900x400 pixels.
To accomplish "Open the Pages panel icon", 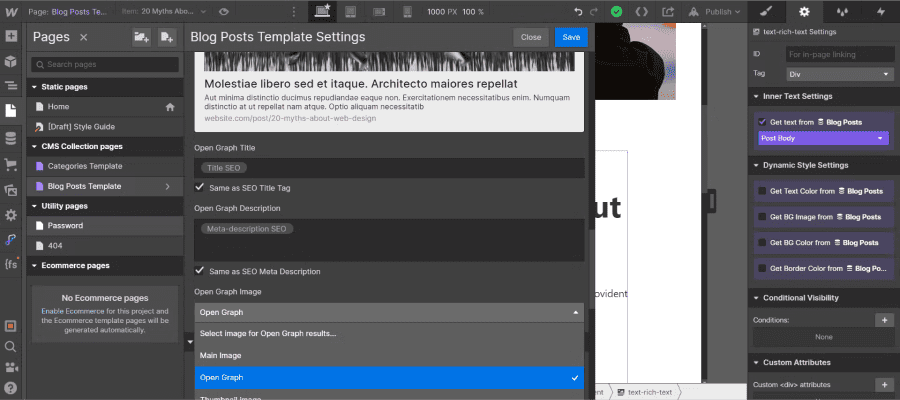I will pyautogui.click(x=11, y=111).
